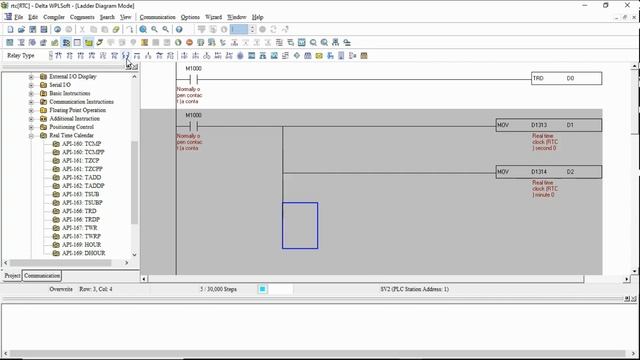Collapse the Real Time Calendar folder
This screenshot has width=640, height=360.
point(31,136)
